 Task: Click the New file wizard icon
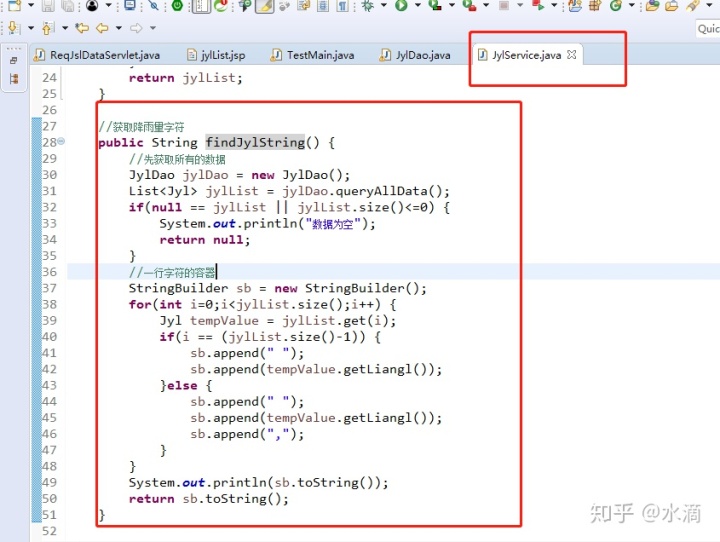pyautogui.click(x=15, y=6)
